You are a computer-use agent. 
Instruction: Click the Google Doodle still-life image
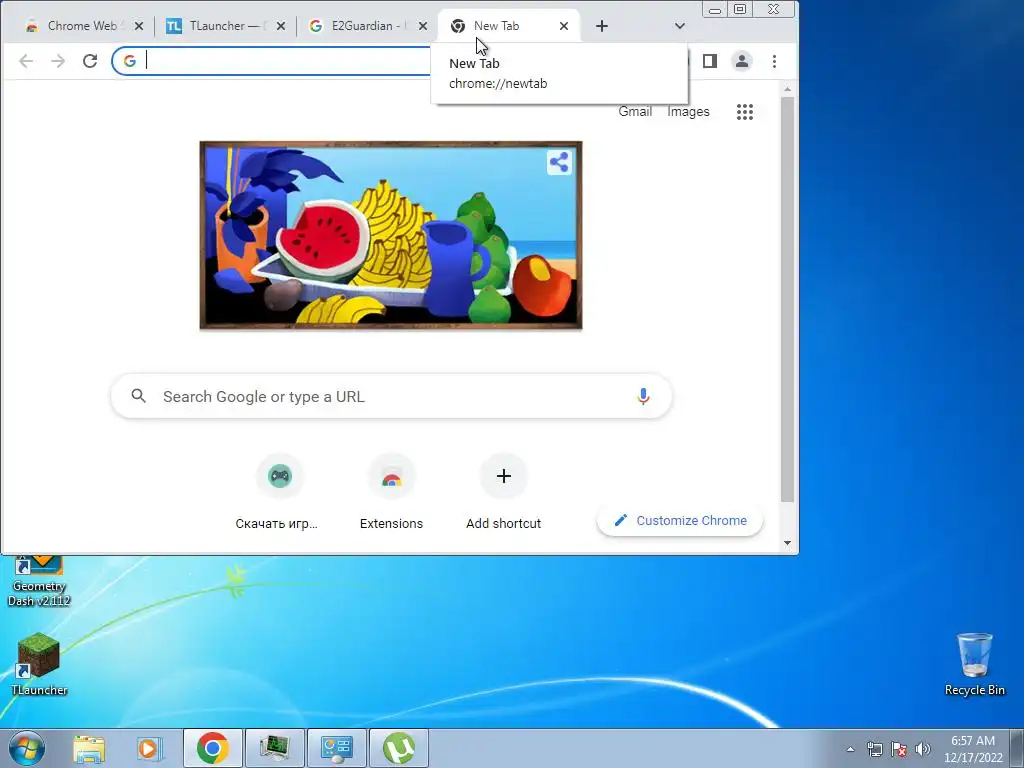pos(391,235)
